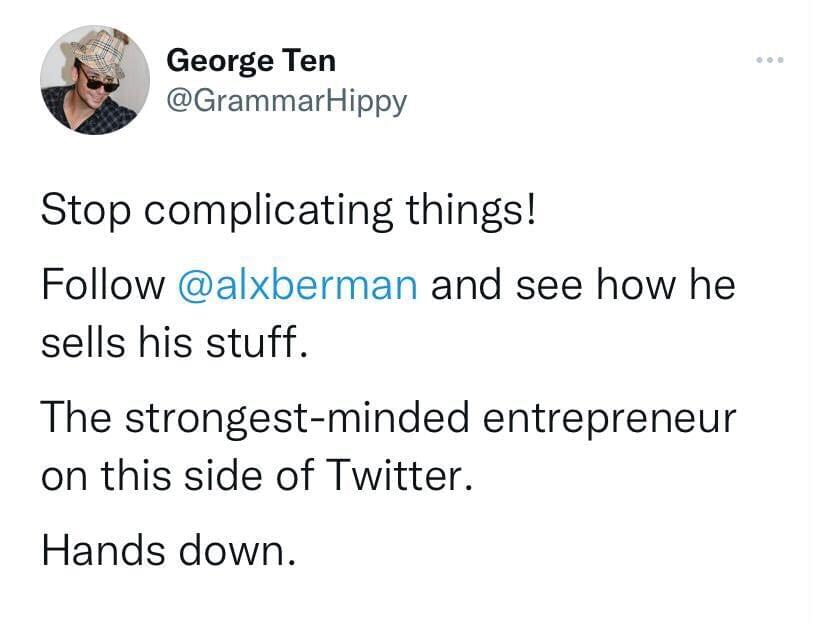Viewport: 814px width, 623px height.
Task: Click the word "entrepreneur" in the tweet
Action: coord(609,418)
